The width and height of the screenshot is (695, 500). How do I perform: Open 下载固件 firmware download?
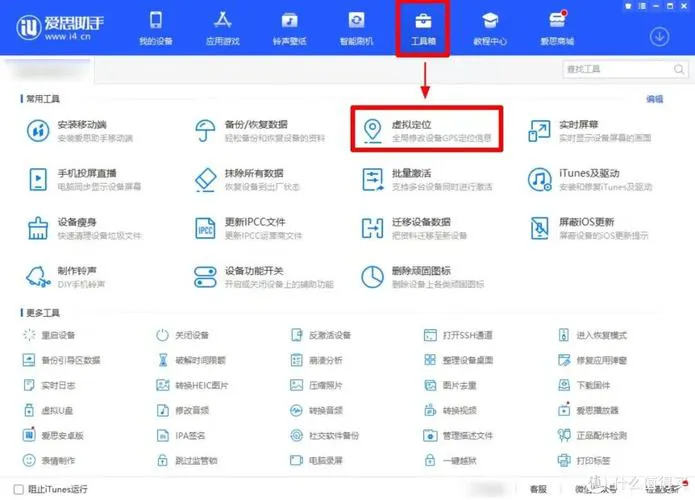point(584,385)
